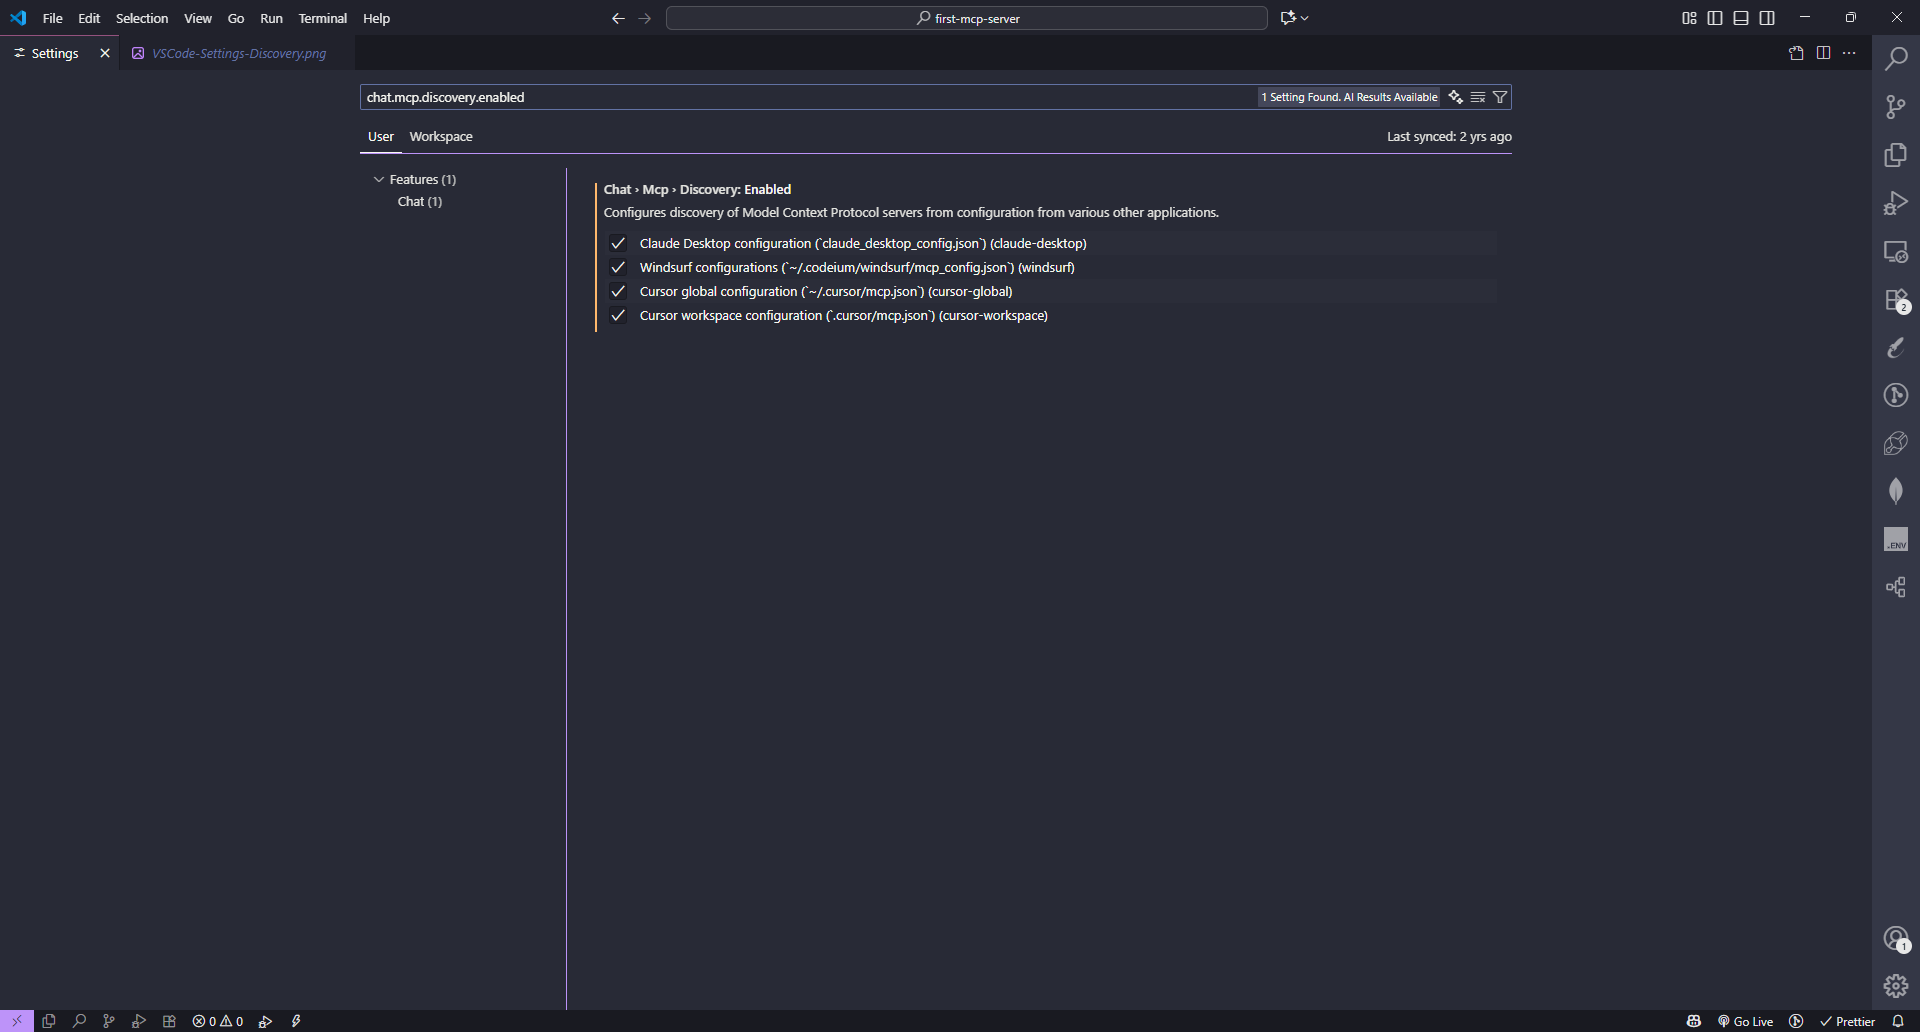1920x1032 pixels.
Task: Navigate back with the left arrow
Action: tap(618, 18)
